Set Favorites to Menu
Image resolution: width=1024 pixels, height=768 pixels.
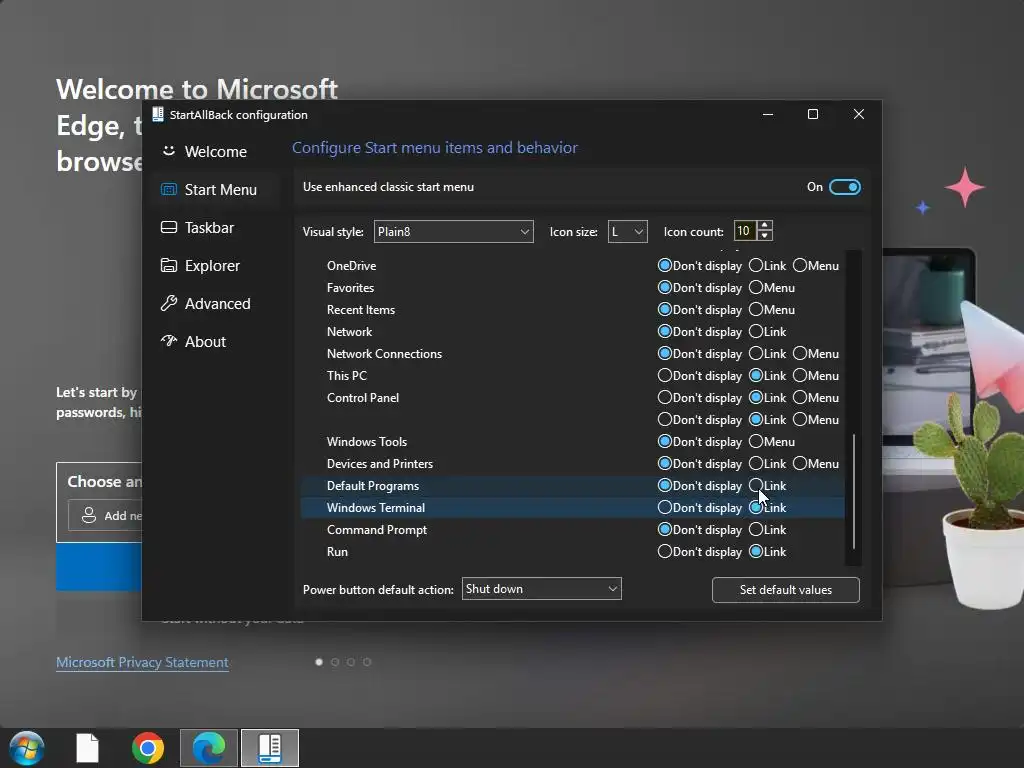[756, 287]
